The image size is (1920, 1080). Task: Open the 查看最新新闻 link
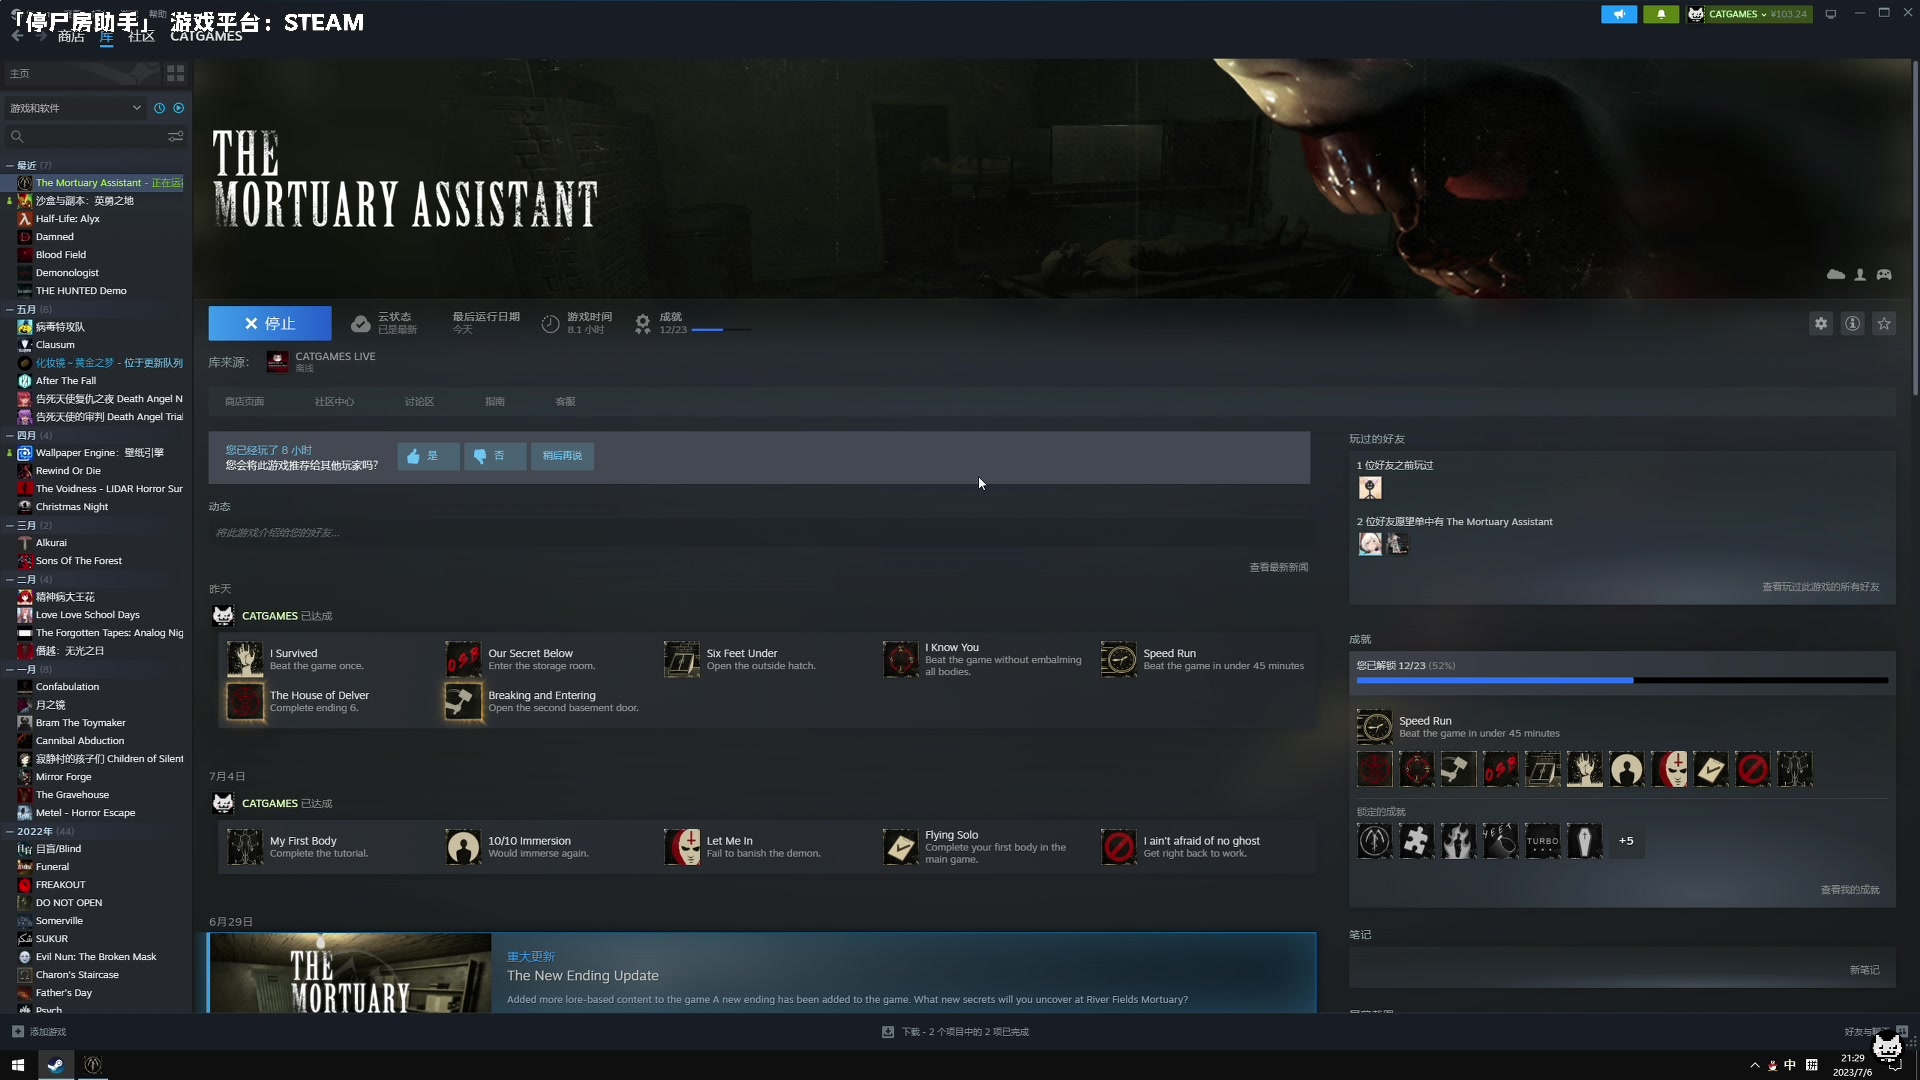click(x=1278, y=568)
